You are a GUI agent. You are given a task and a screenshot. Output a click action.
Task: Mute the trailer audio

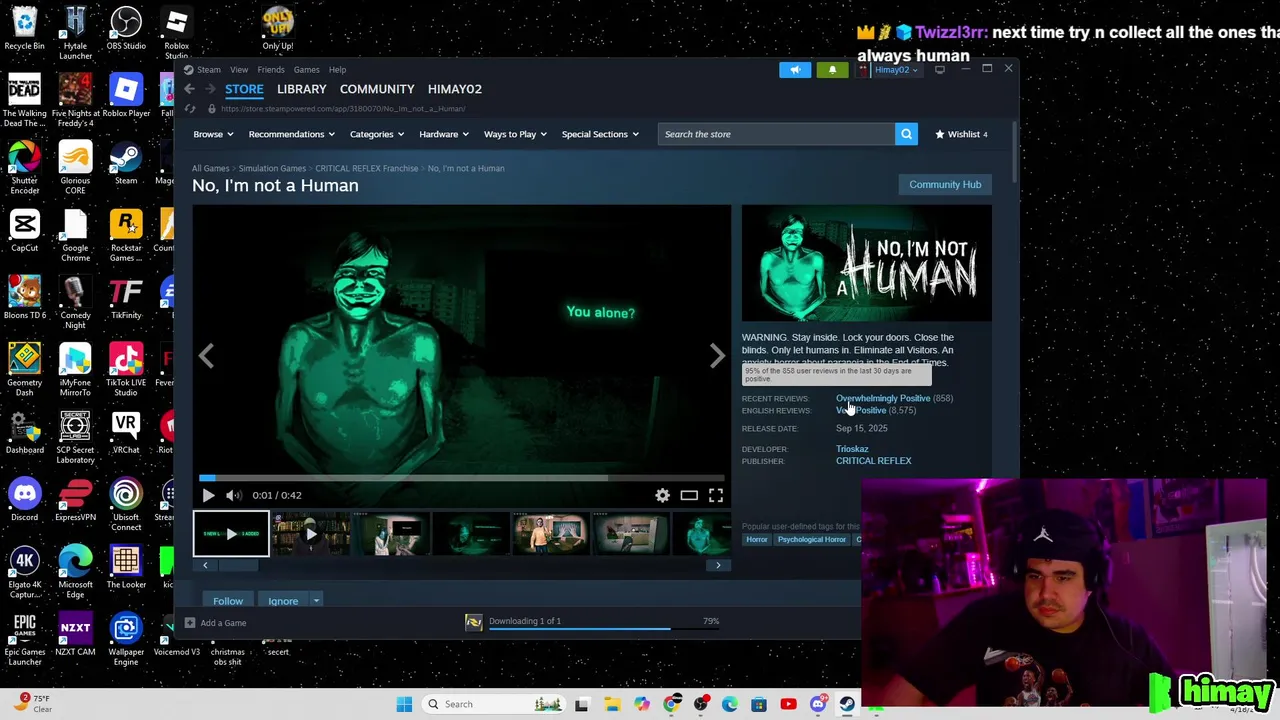pos(233,495)
